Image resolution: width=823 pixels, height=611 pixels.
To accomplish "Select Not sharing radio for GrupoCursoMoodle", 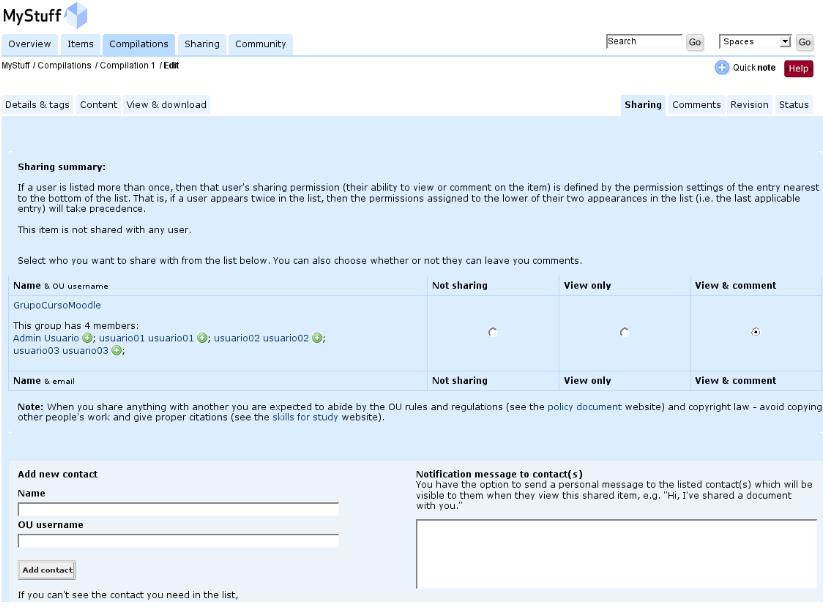I will pos(492,332).
